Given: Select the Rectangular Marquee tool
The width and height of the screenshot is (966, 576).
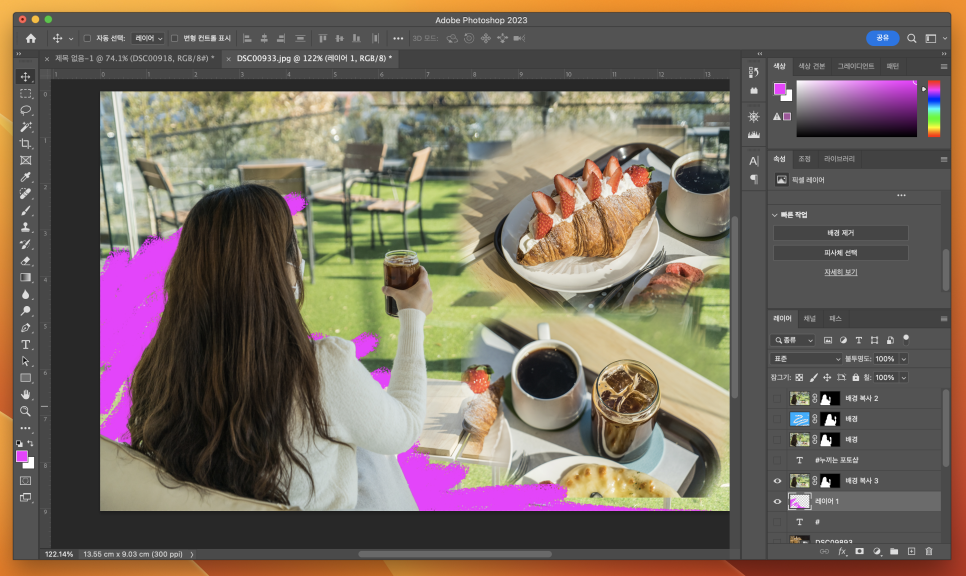Looking at the screenshot, I should tap(25, 94).
